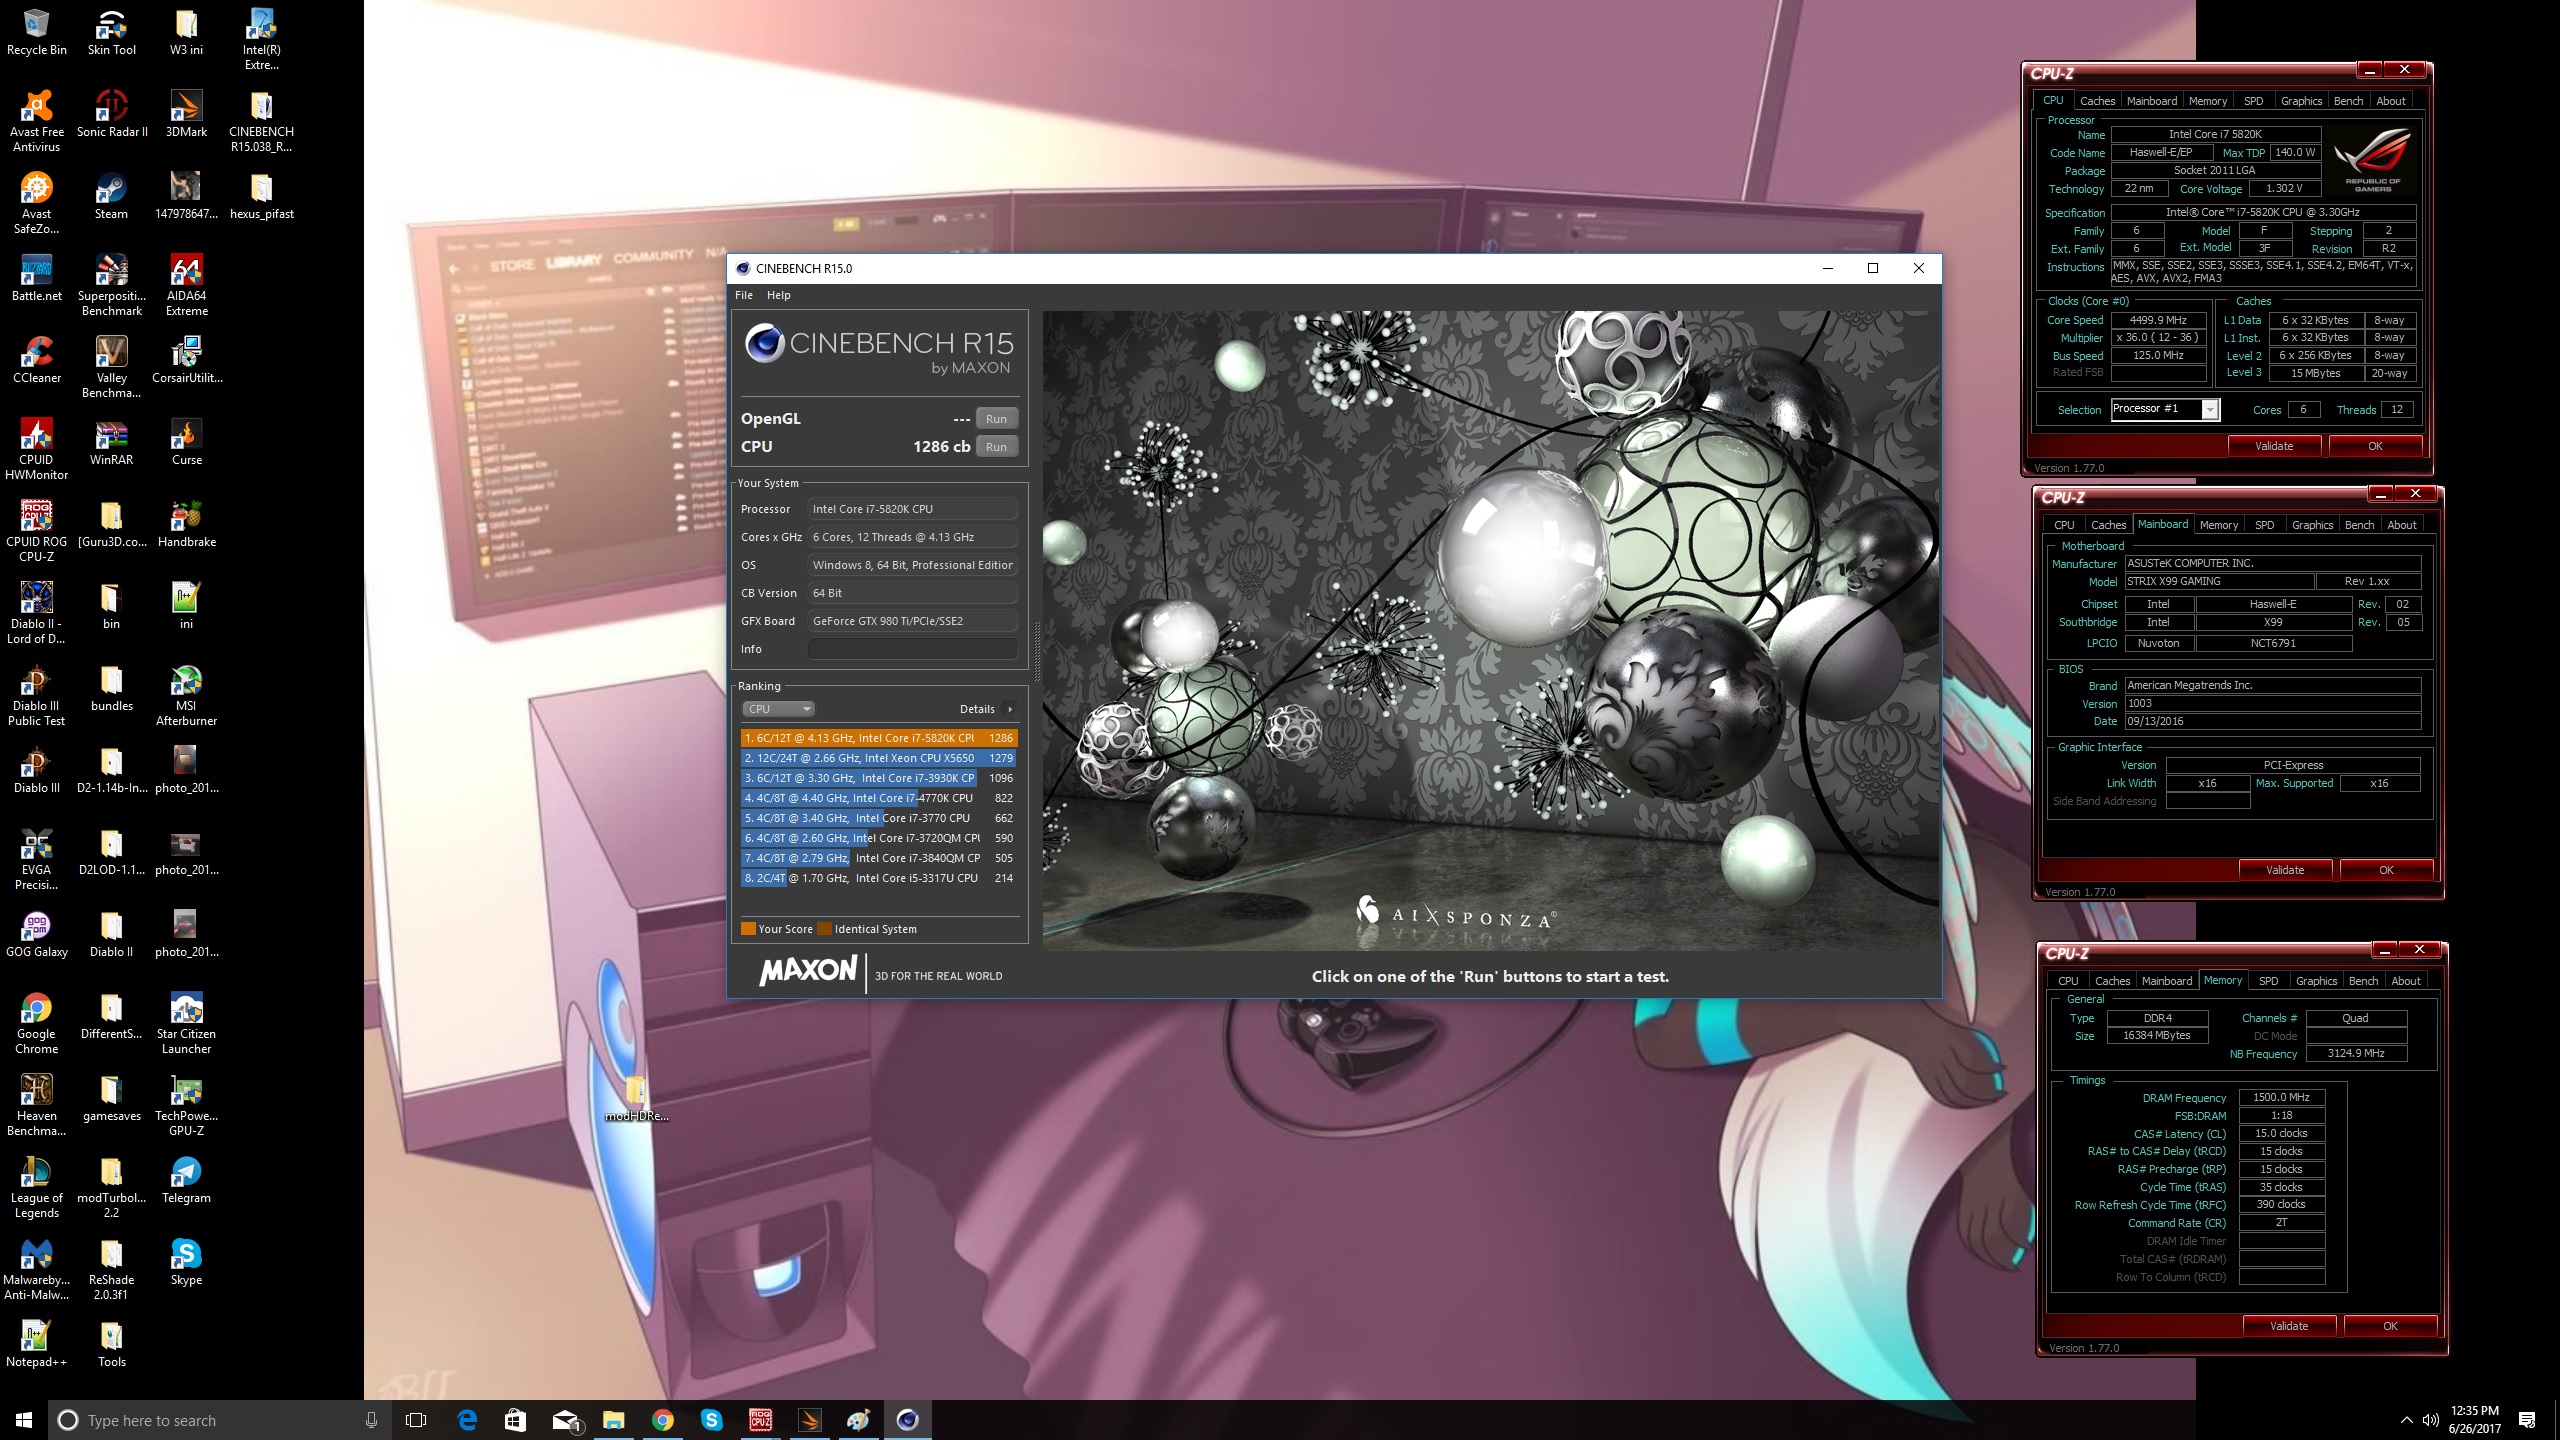
Task: Launch the TechPowerUp GPU-Z desktop icon
Action: pyautogui.click(x=186, y=1105)
